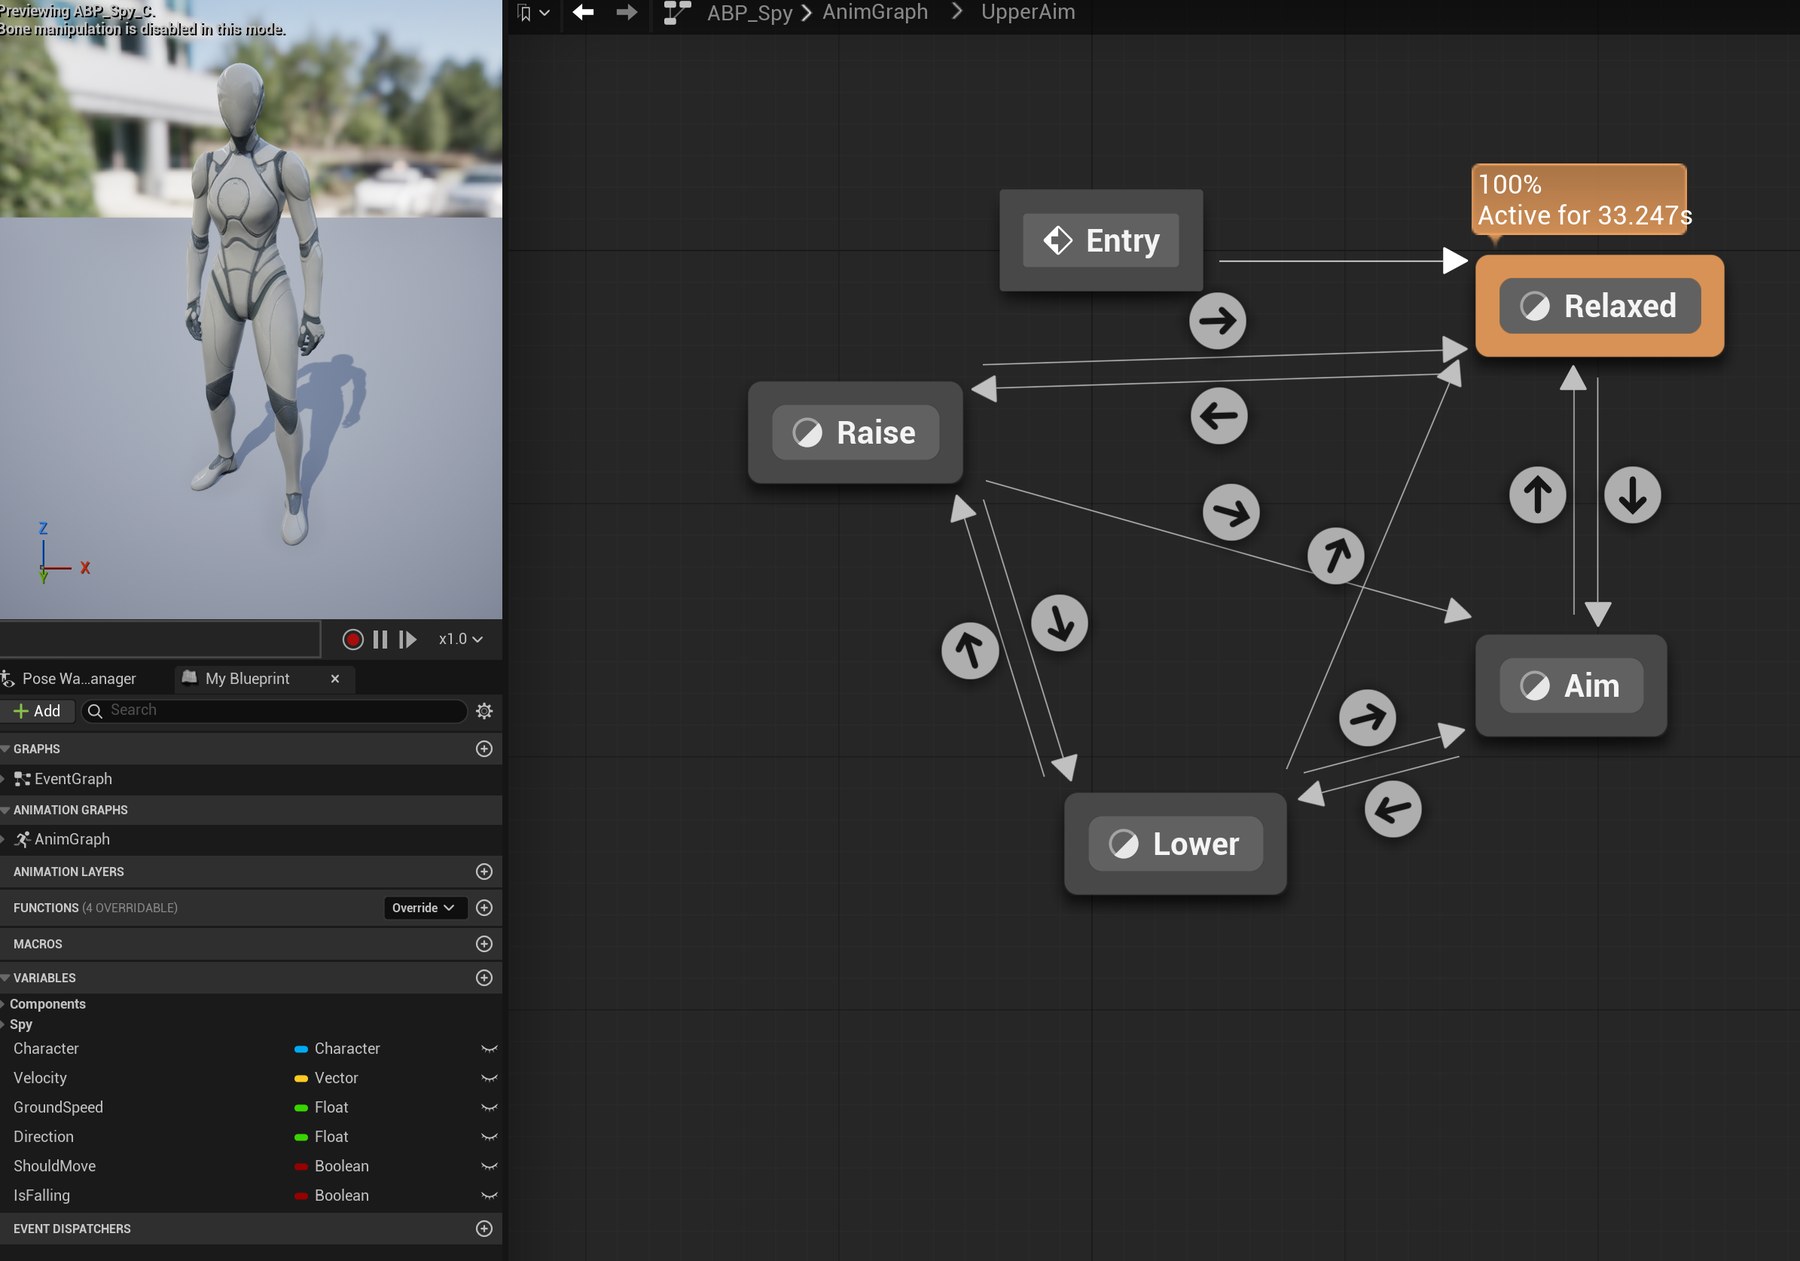Screen dimensions: 1800x1261
Task: Click the Raise to Lower down-arrow transition
Action: point(1059,622)
